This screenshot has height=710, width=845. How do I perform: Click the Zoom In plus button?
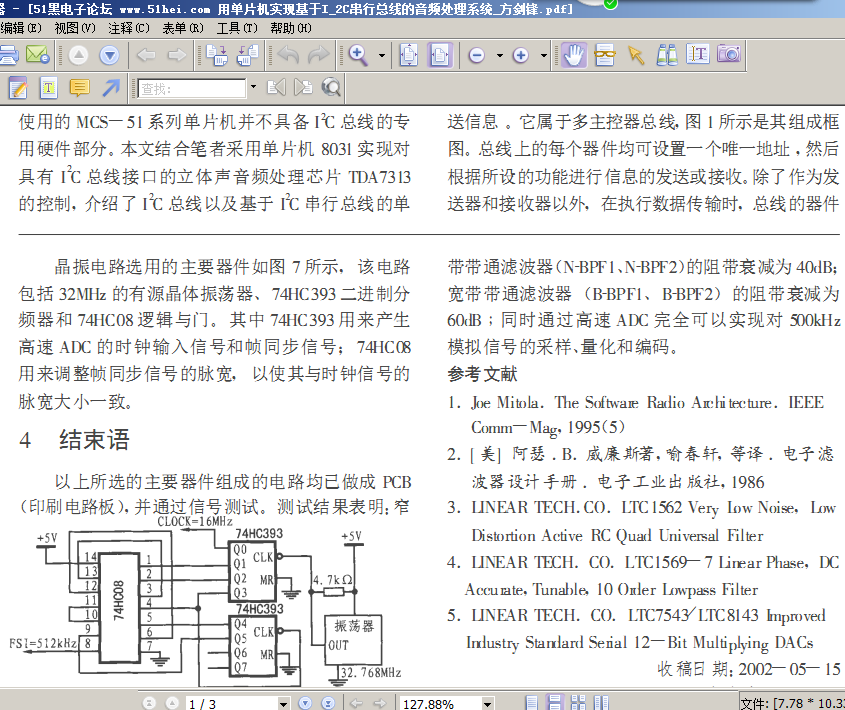tap(521, 55)
